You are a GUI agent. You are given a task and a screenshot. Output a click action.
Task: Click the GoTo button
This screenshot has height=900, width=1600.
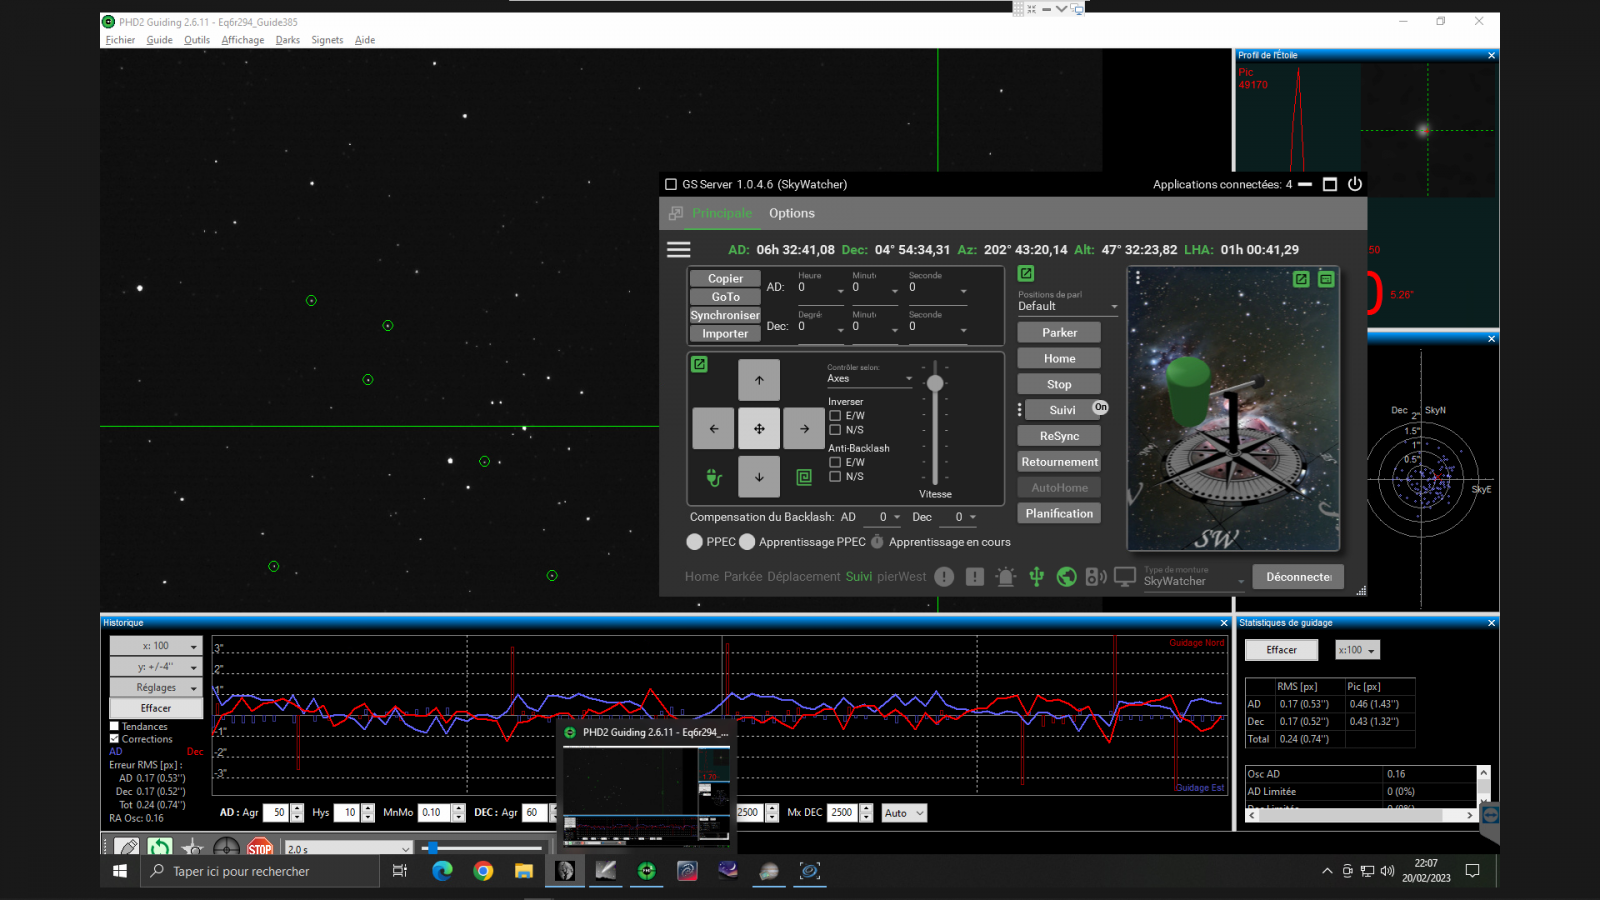(725, 297)
